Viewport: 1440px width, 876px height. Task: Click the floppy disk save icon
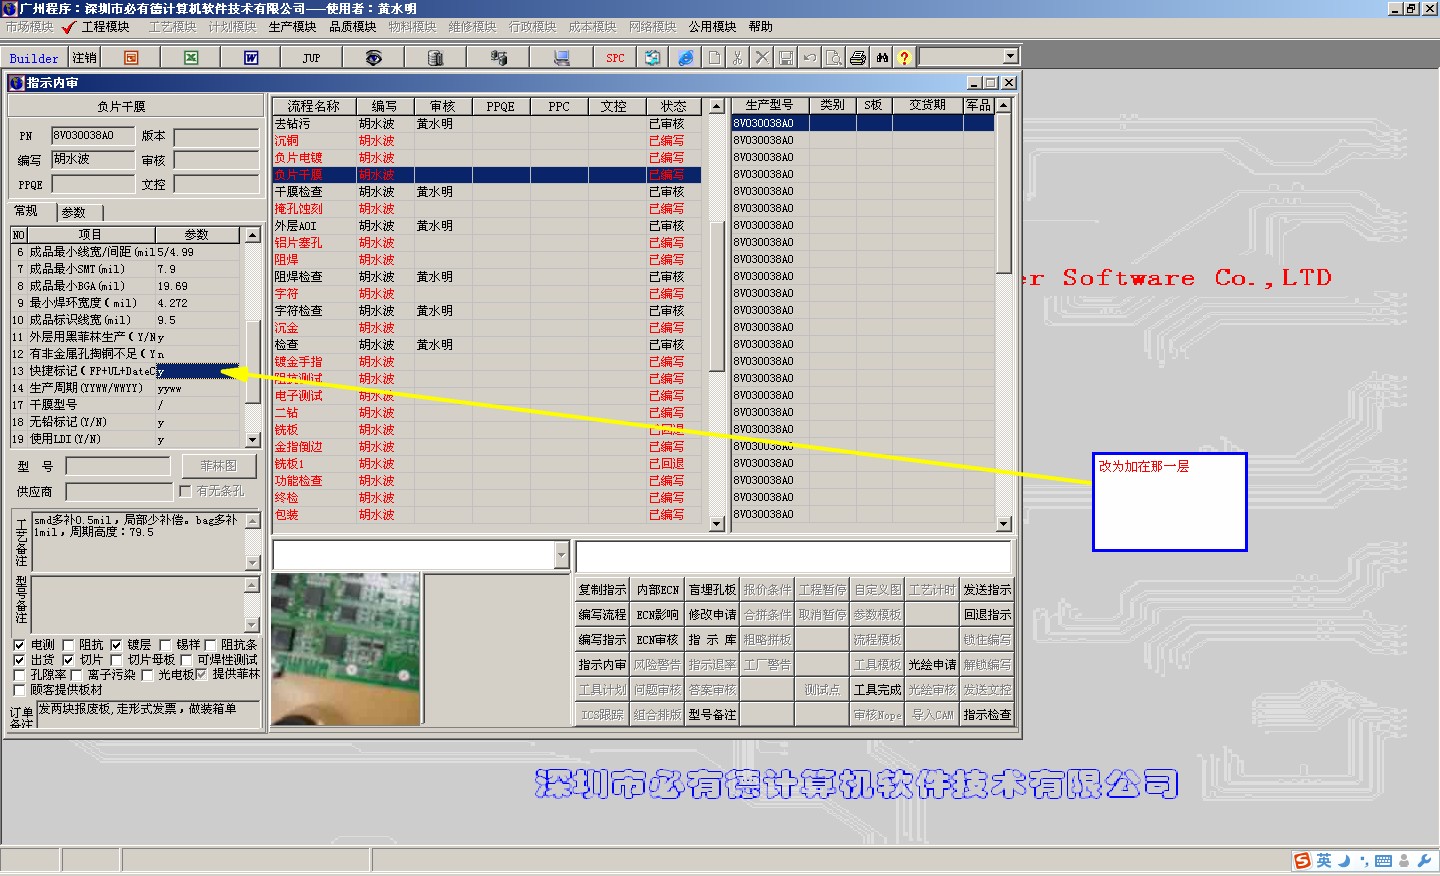tap(786, 58)
